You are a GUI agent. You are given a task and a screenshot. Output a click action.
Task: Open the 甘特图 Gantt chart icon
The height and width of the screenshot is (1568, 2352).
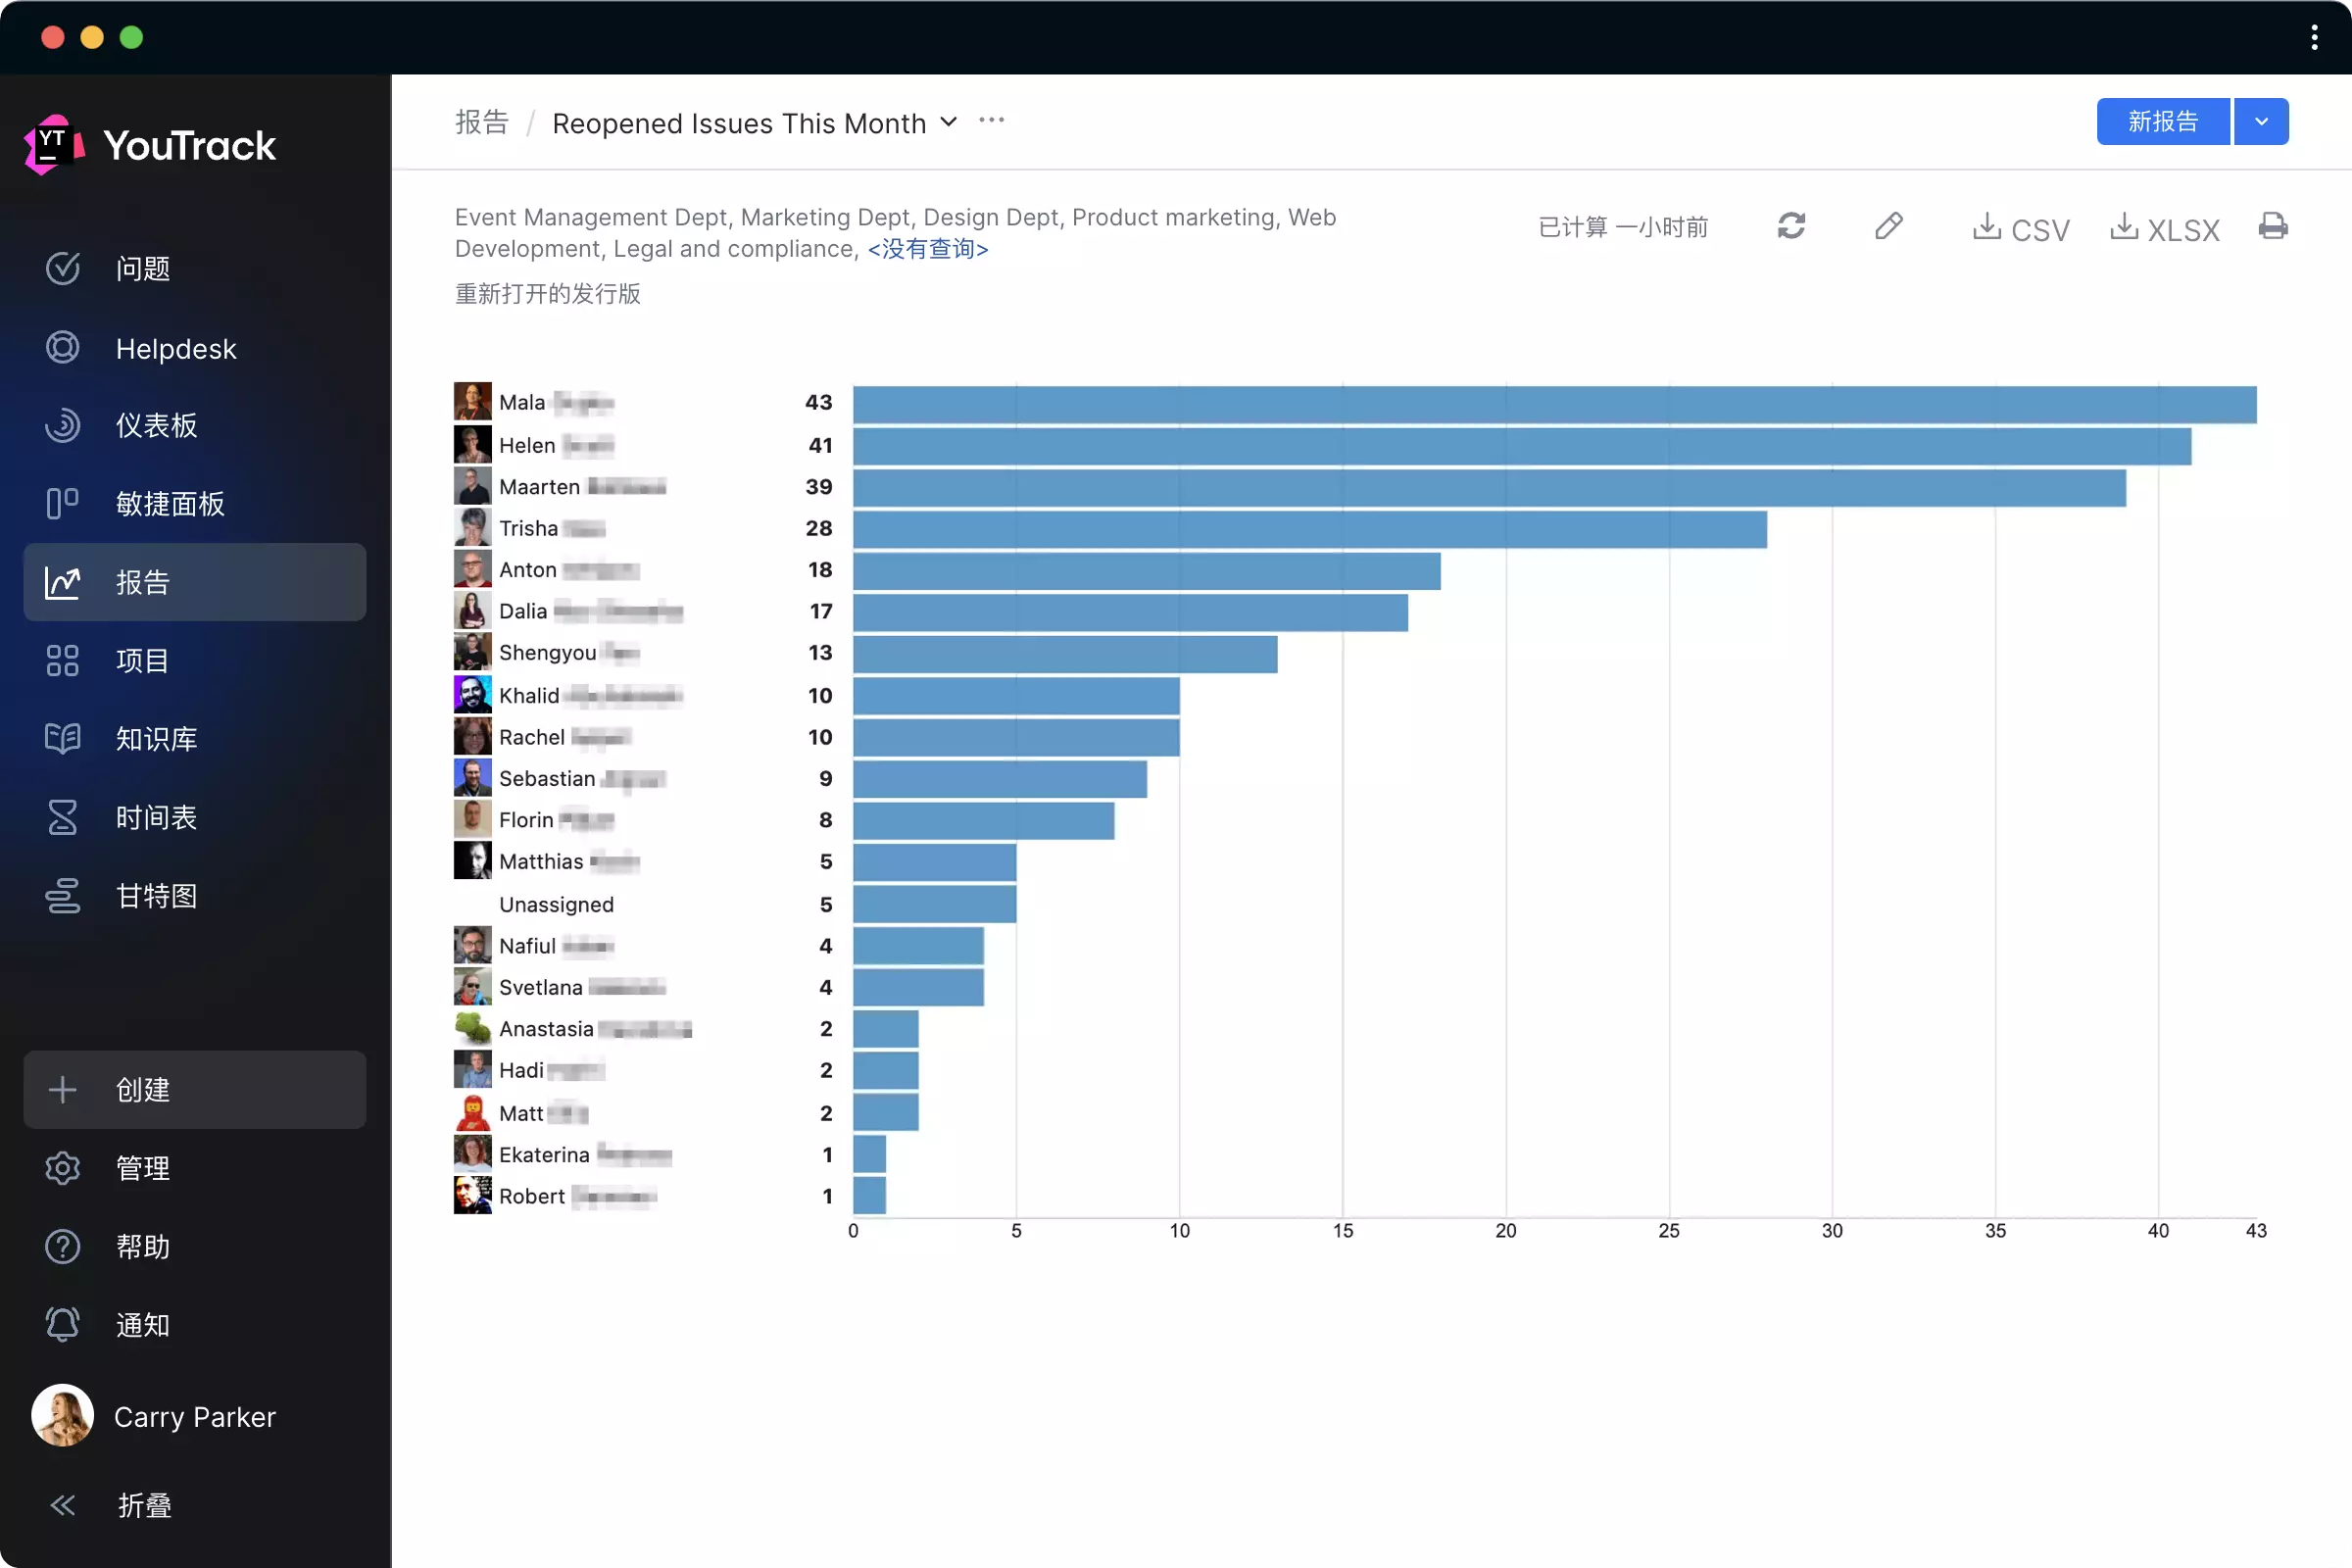pos(63,895)
